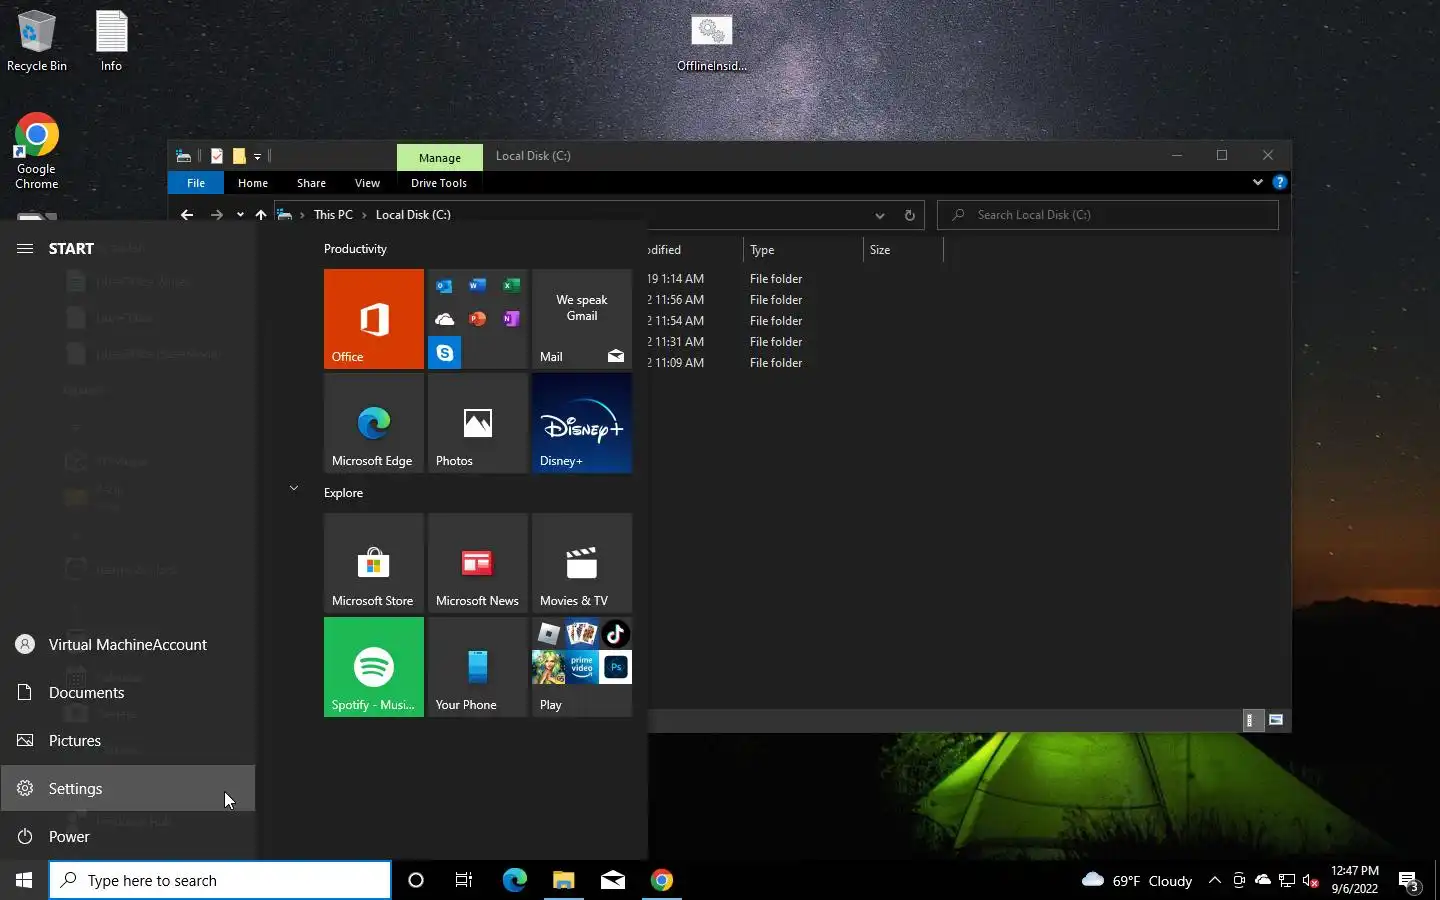The height and width of the screenshot is (900, 1440).
Task: Show hidden system tray icons
Action: pos(1214,880)
